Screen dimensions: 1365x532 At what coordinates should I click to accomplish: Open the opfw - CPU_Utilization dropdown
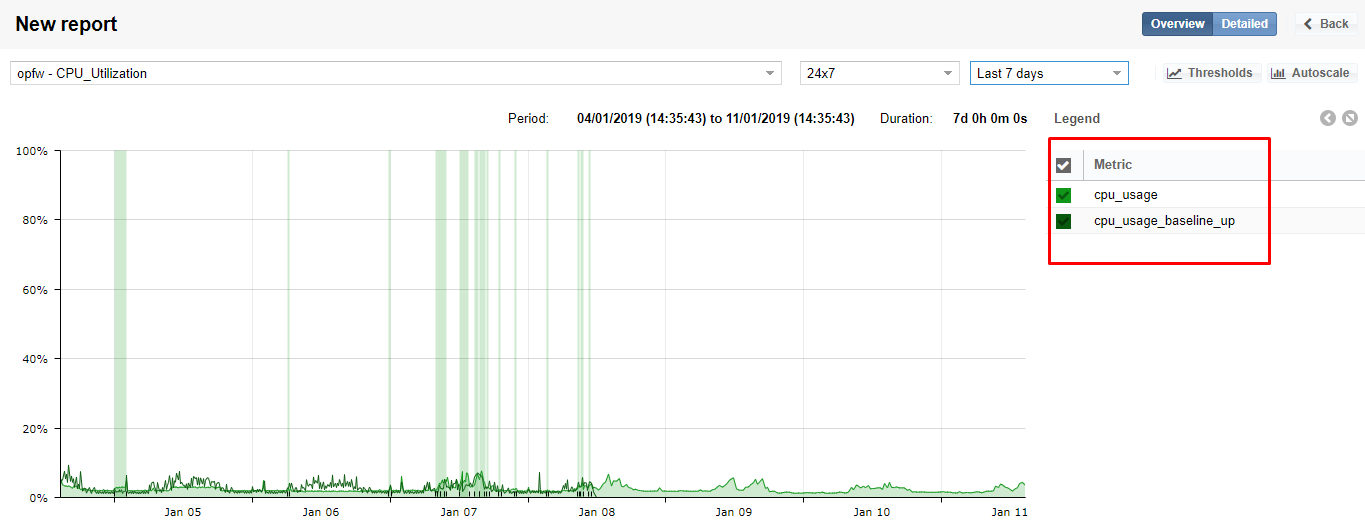396,73
